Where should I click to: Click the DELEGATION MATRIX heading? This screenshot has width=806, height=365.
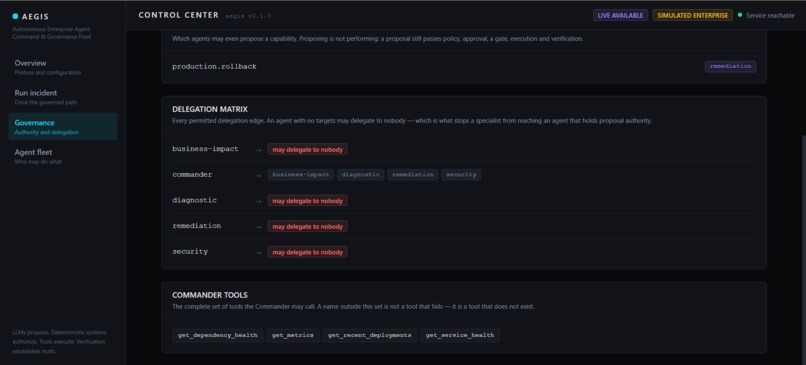pos(210,110)
